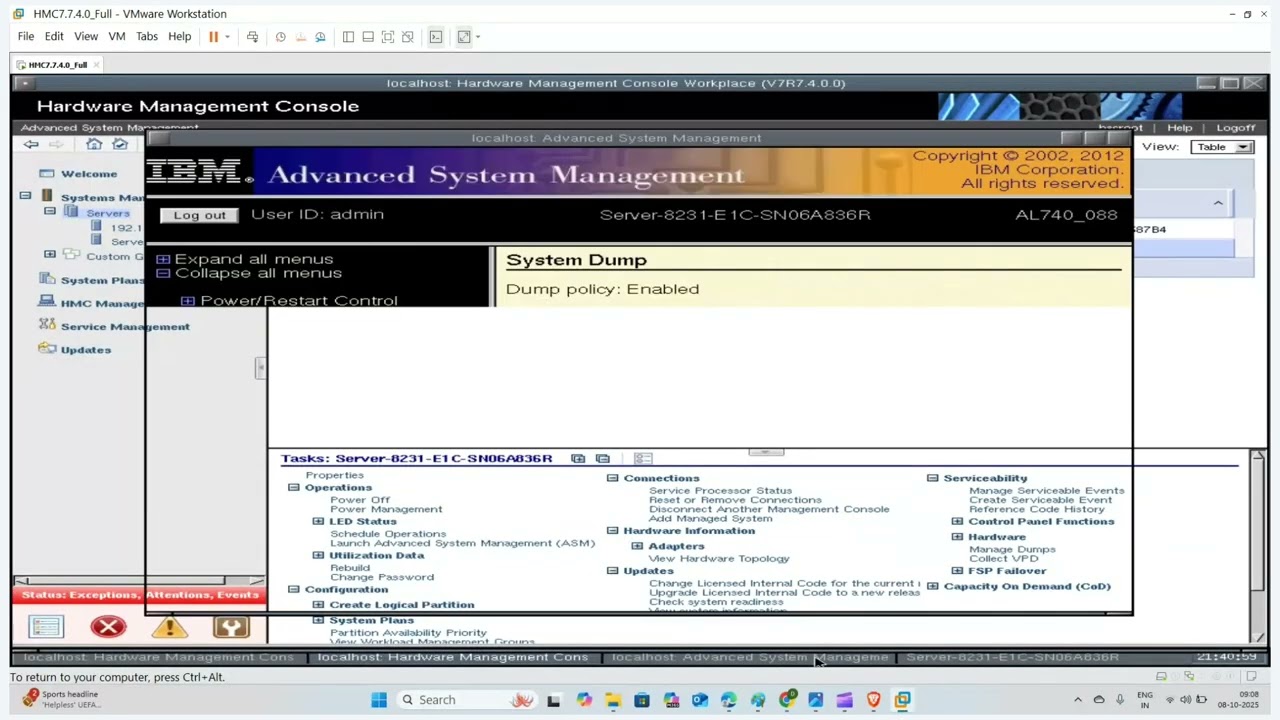Open the VMware Edit menu
This screenshot has height=720, width=1280.
coord(54,37)
